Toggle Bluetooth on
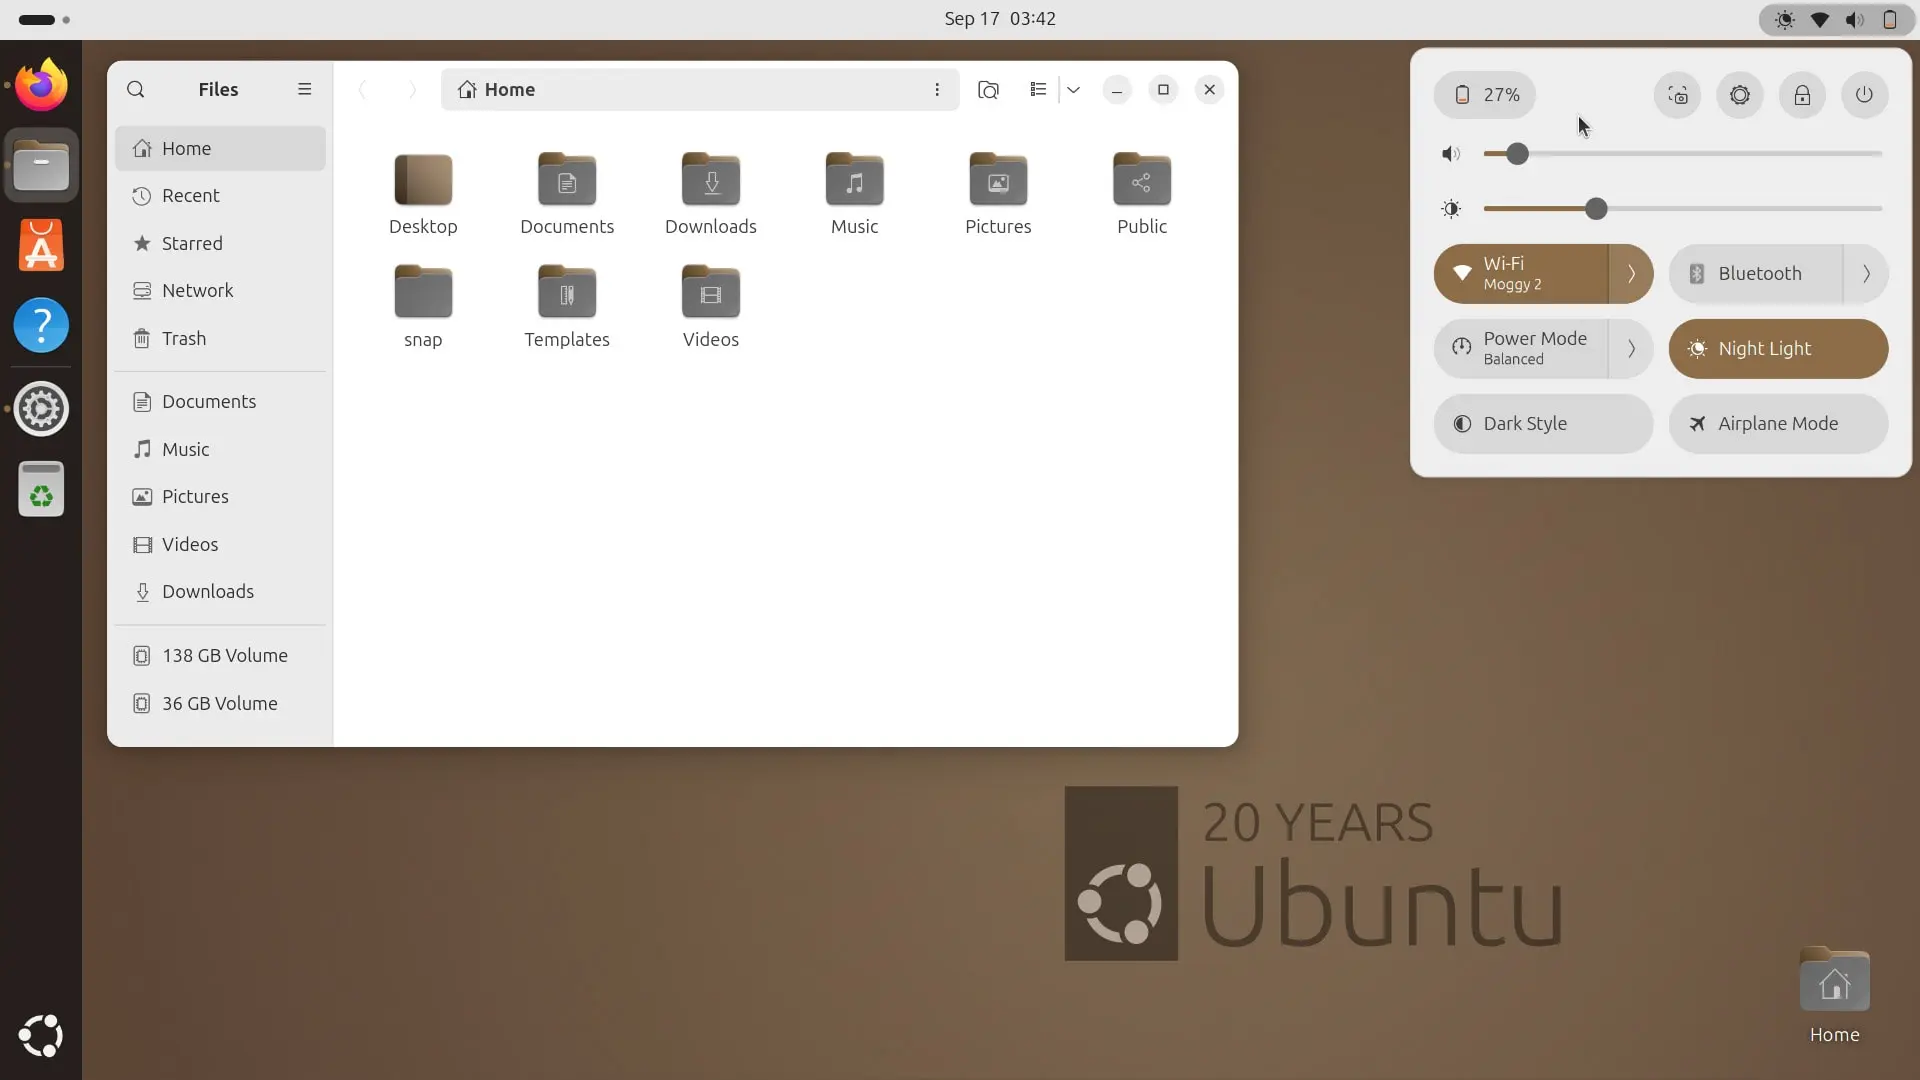Screen dimensions: 1920x1080 (1755, 274)
